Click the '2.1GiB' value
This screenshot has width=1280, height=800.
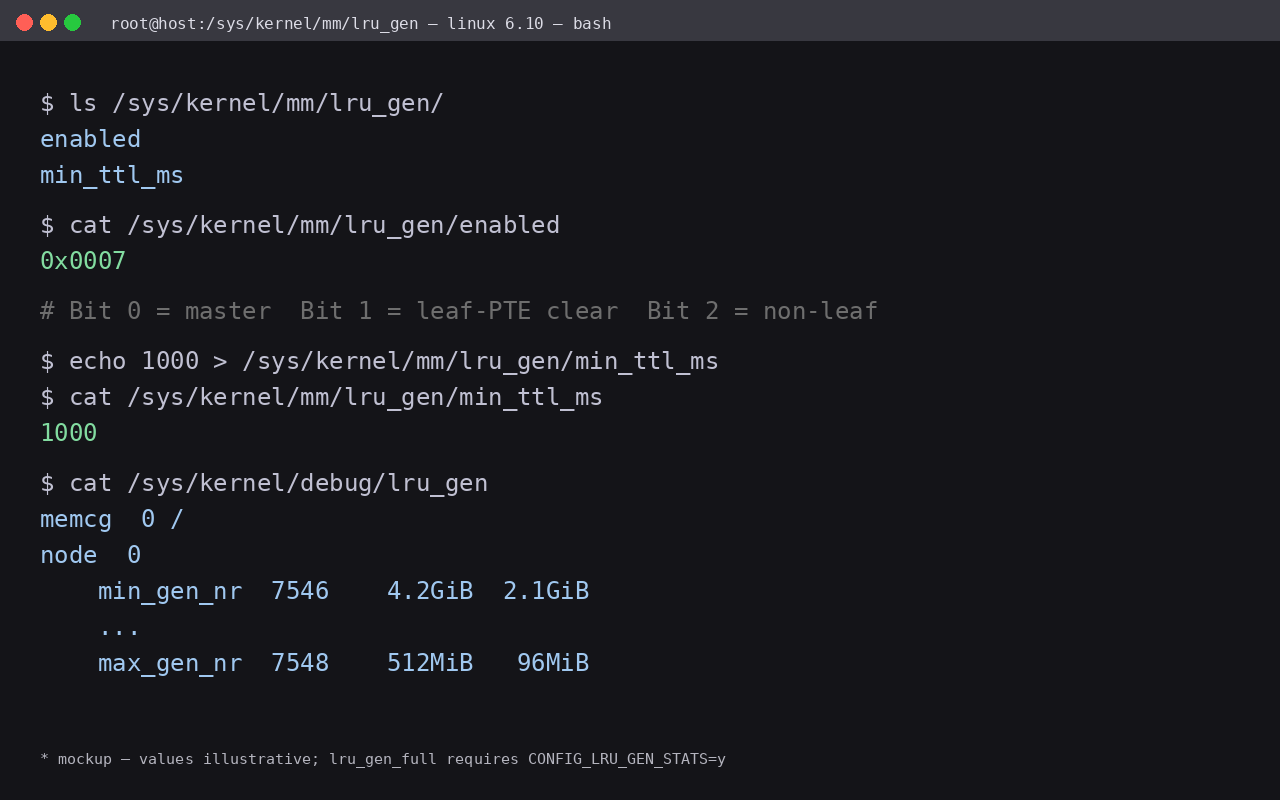pyautogui.click(x=546, y=591)
